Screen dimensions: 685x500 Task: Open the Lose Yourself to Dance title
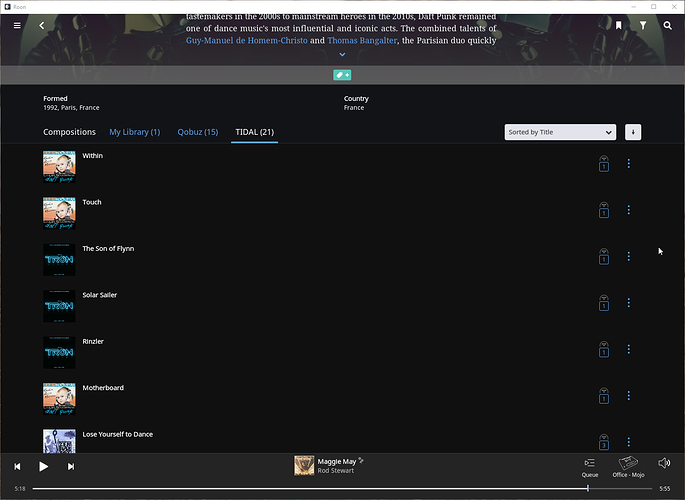[x=118, y=434]
